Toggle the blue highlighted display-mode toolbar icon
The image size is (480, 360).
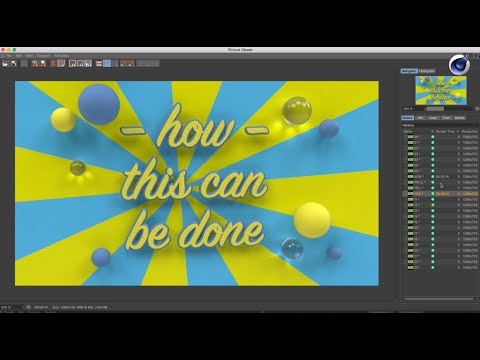click(x=107, y=63)
